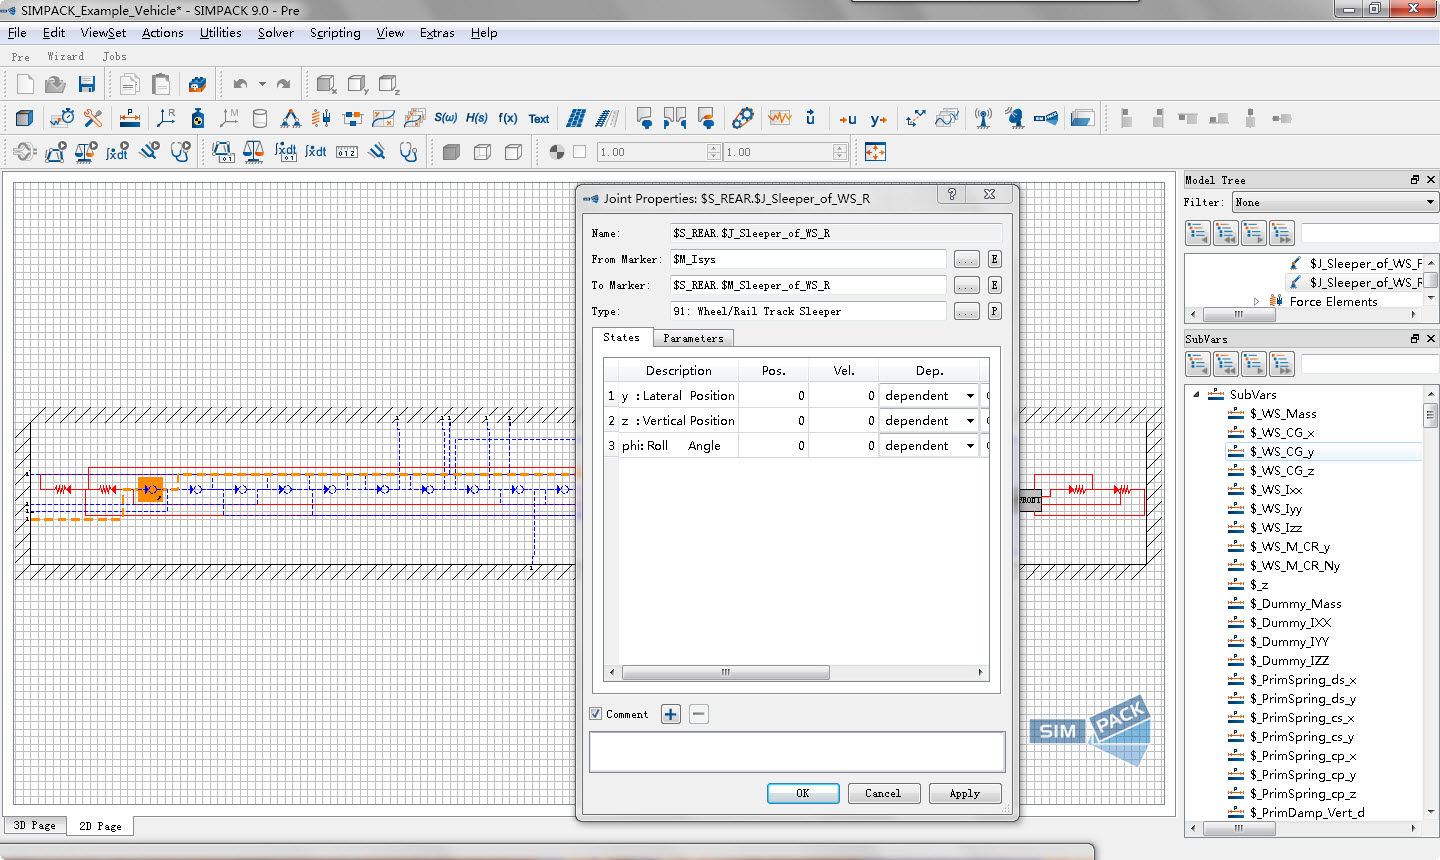Click the spring-damper force element icon
This screenshot has width=1440, height=860.
[321, 118]
